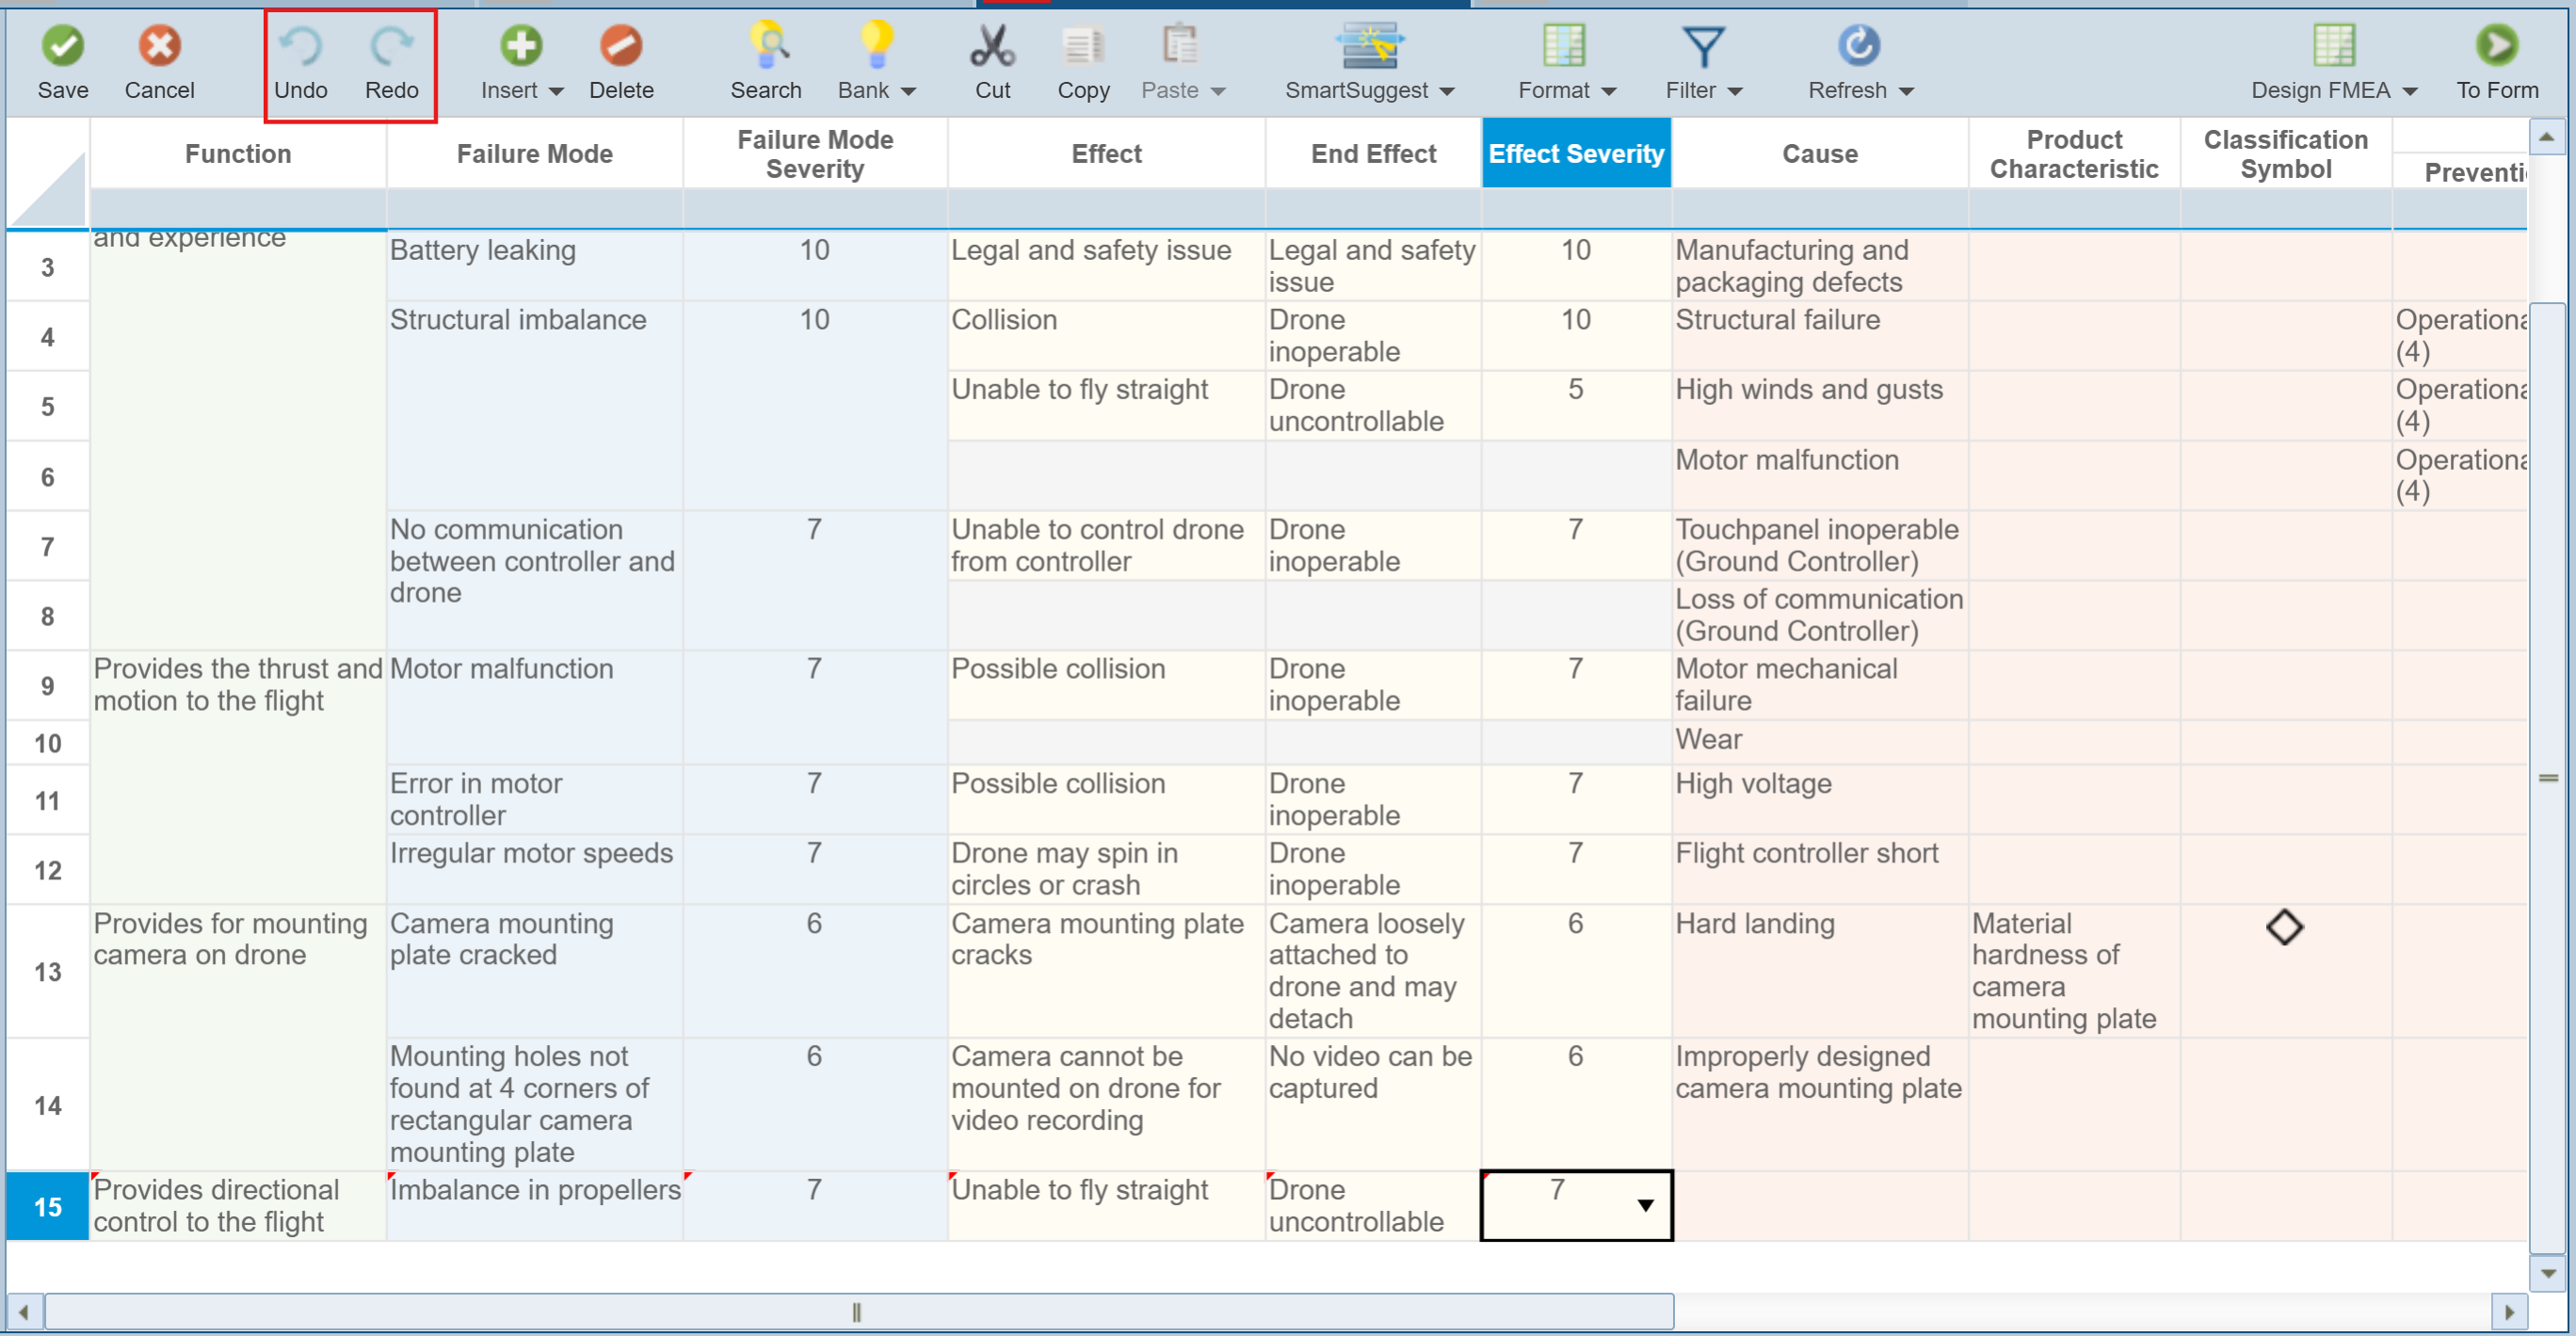Open the SmartSuggest dropdown menu
Image resolution: width=2576 pixels, height=1336 pixels.
[x=1447, y=92]
